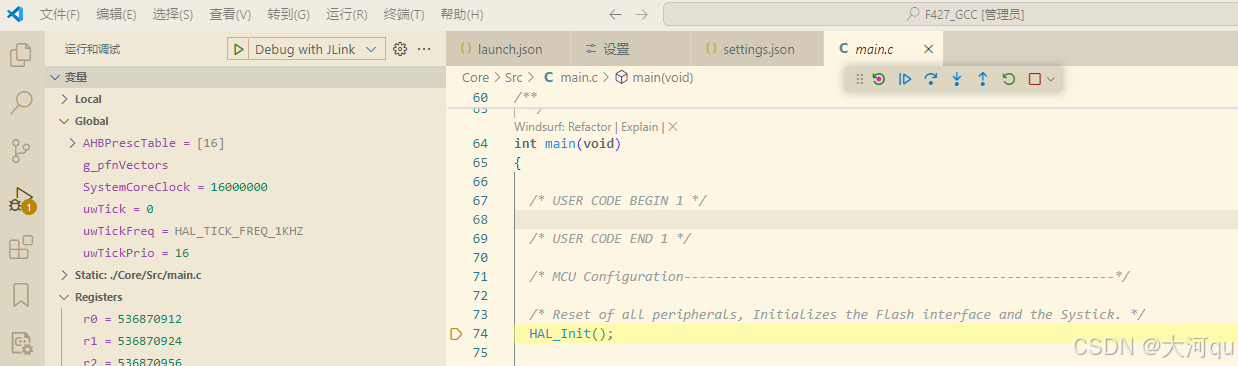Select uwTick = 0 variable
The image size is (1238, 366).
tap(118, 209)
